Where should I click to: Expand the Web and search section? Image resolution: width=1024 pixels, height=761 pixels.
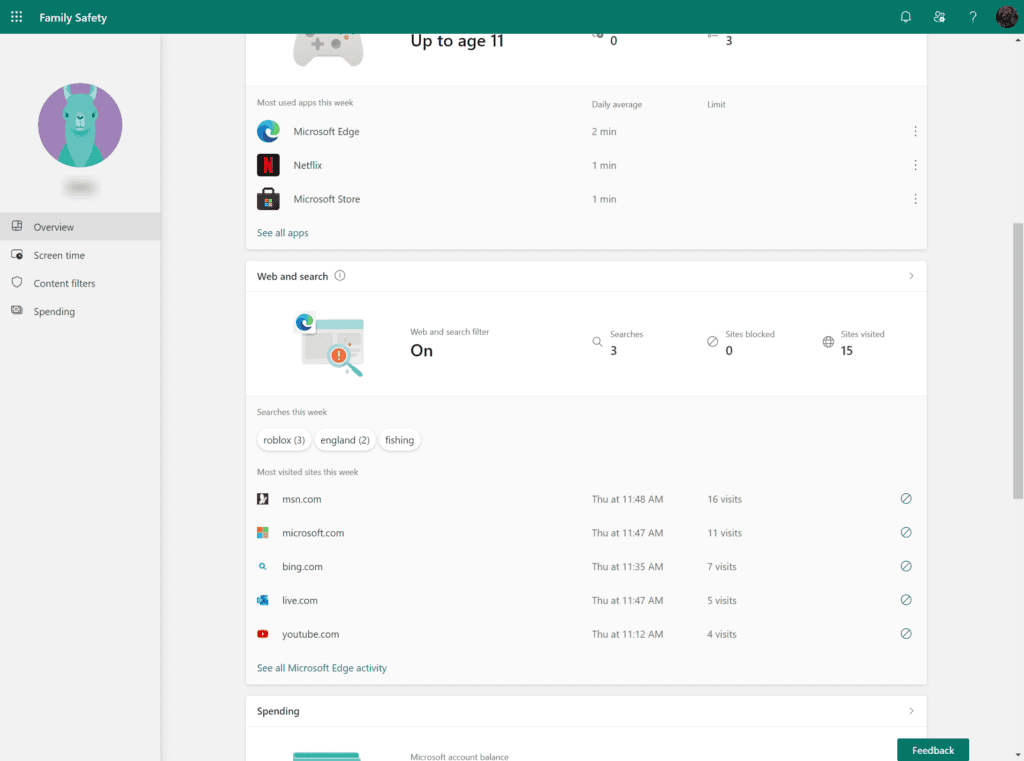pyautogui.click(x=910, y=276)
